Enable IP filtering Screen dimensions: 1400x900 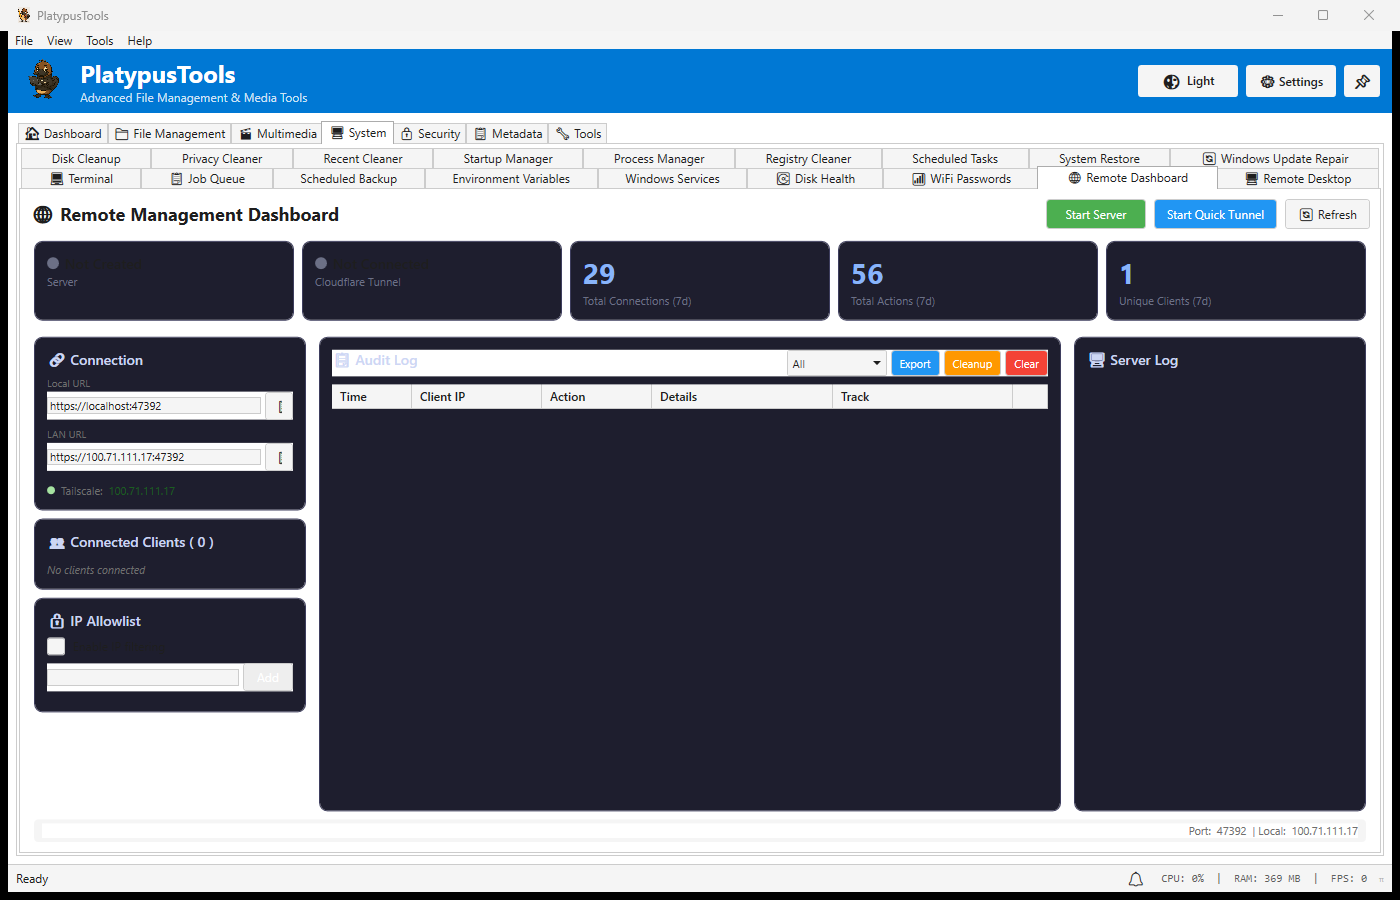(55, 646)
